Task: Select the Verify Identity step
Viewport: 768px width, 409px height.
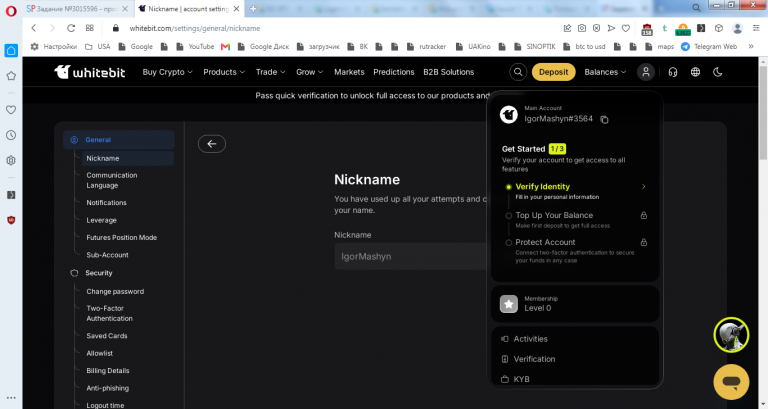Action: (575, 191)
